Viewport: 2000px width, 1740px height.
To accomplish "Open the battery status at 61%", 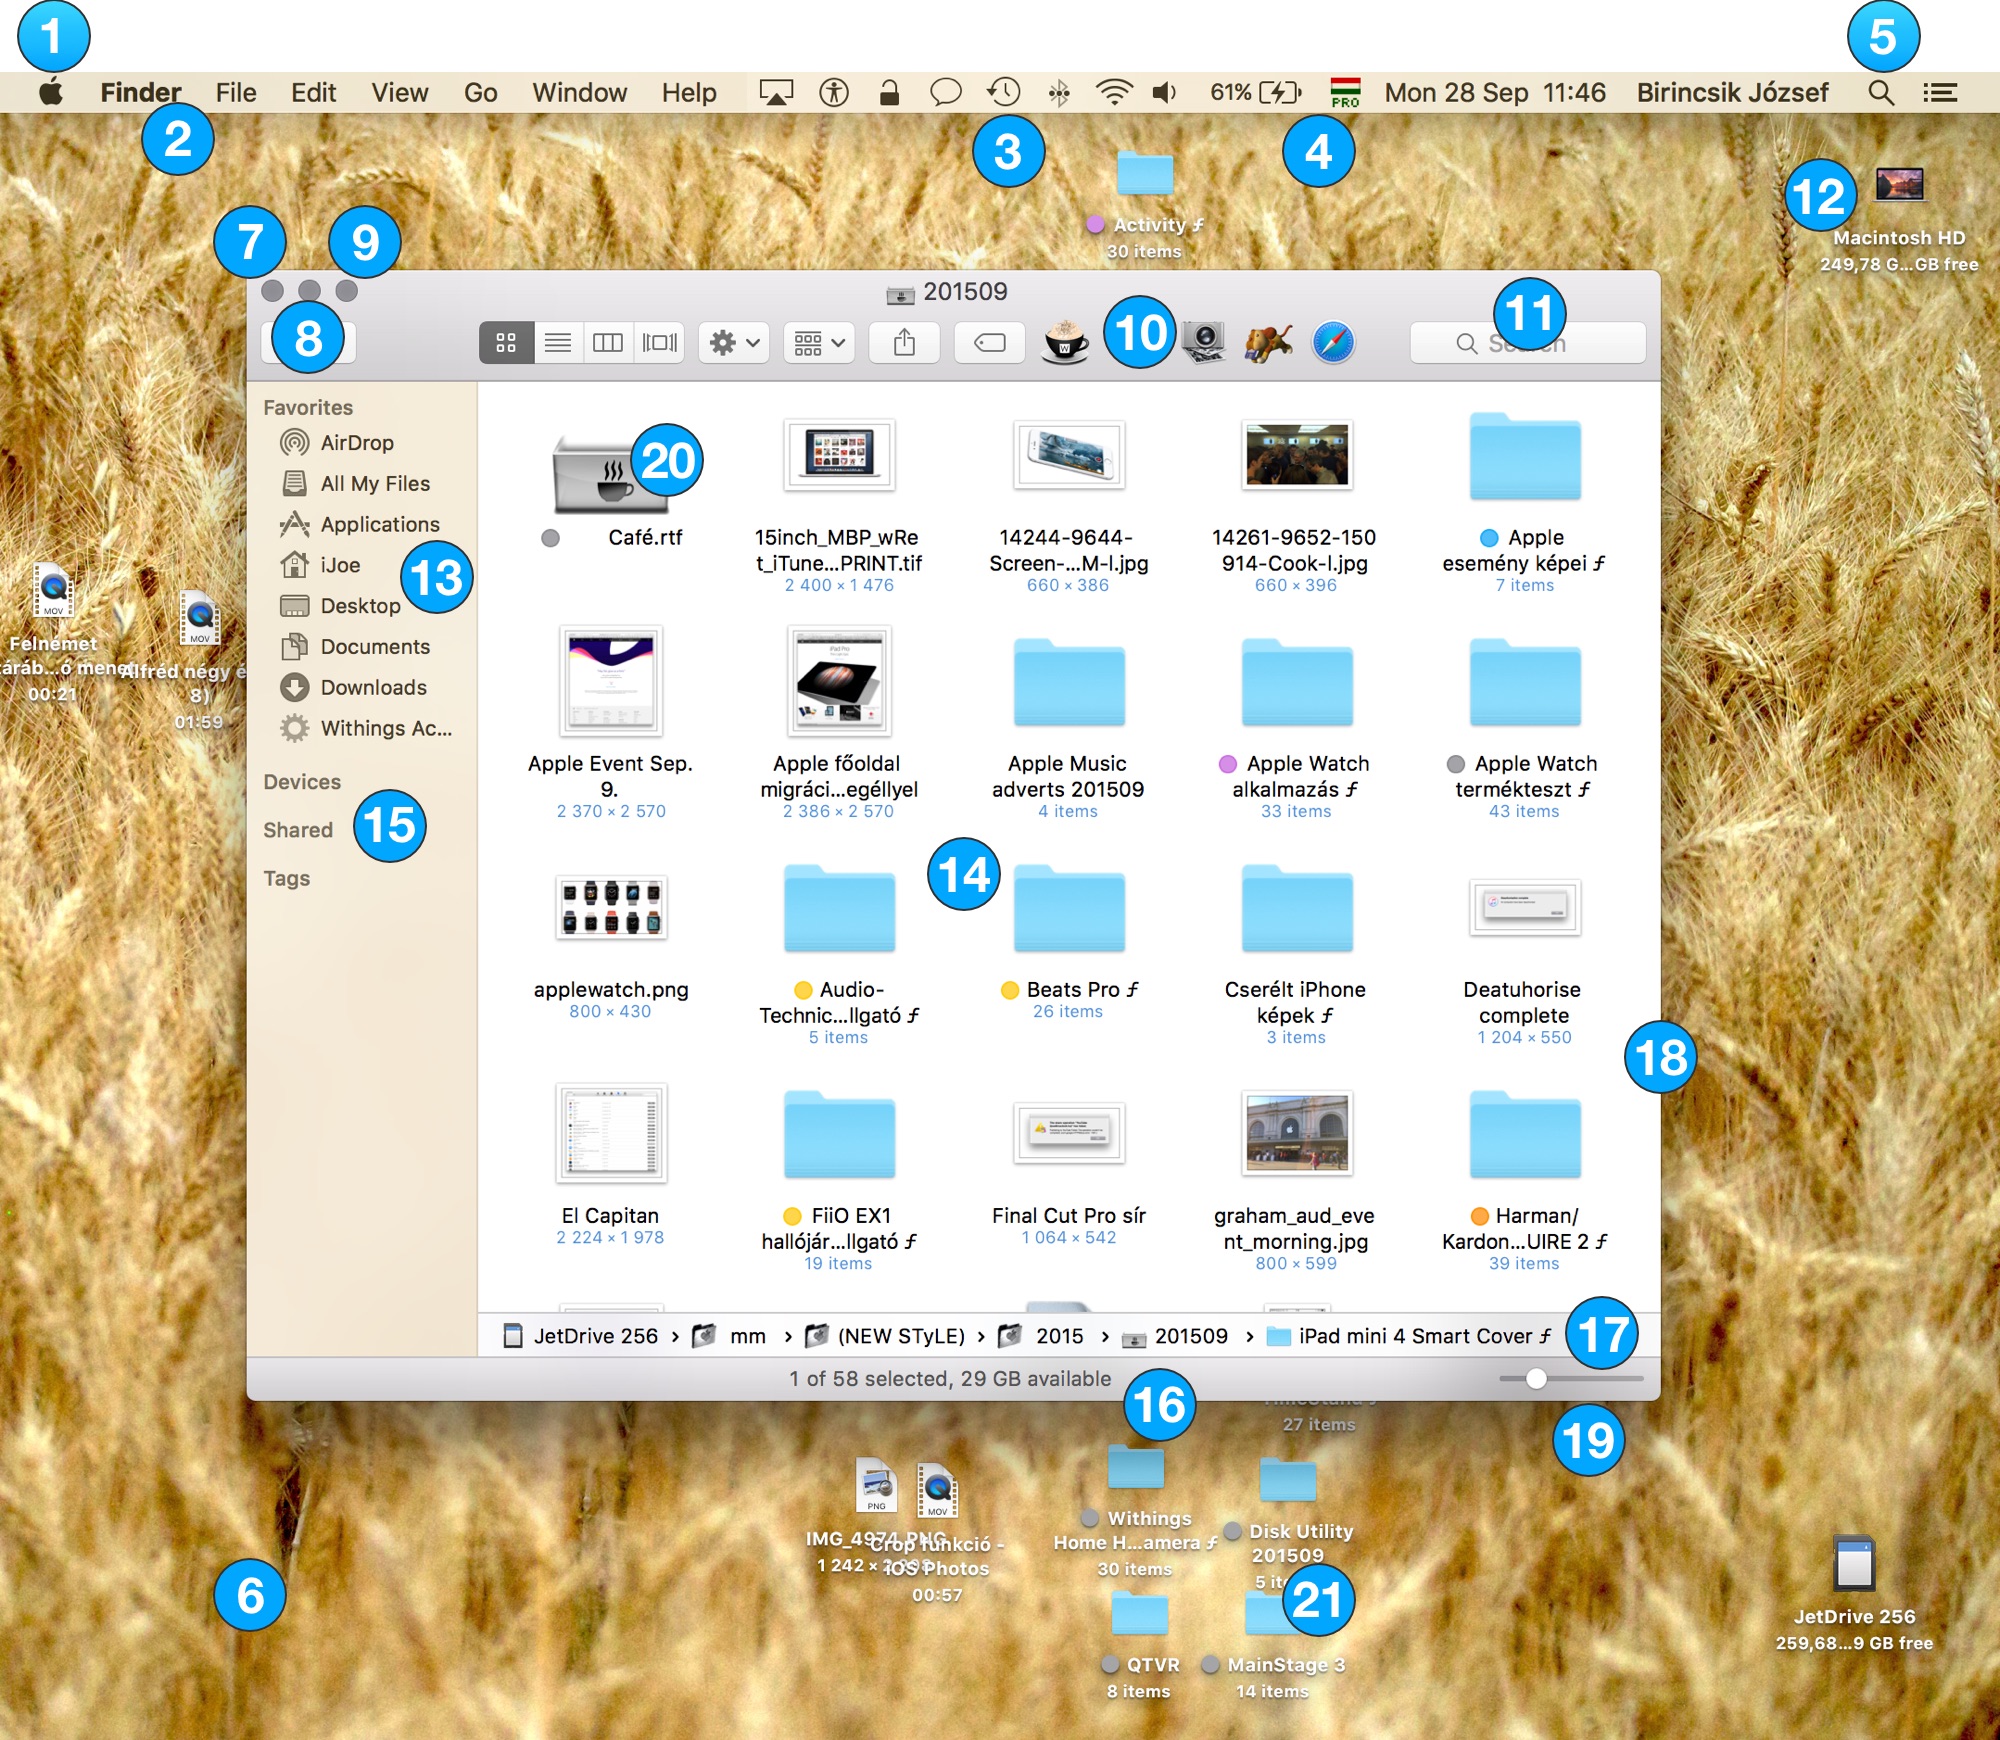I will coord(1256,93).
